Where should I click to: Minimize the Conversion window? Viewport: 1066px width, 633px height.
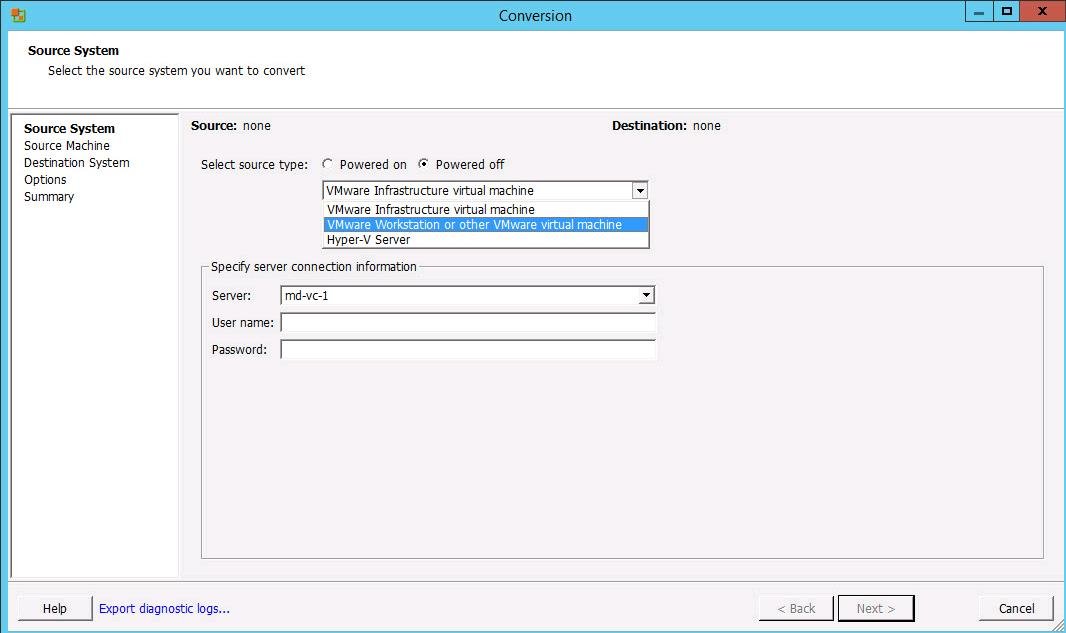(979, 12)
